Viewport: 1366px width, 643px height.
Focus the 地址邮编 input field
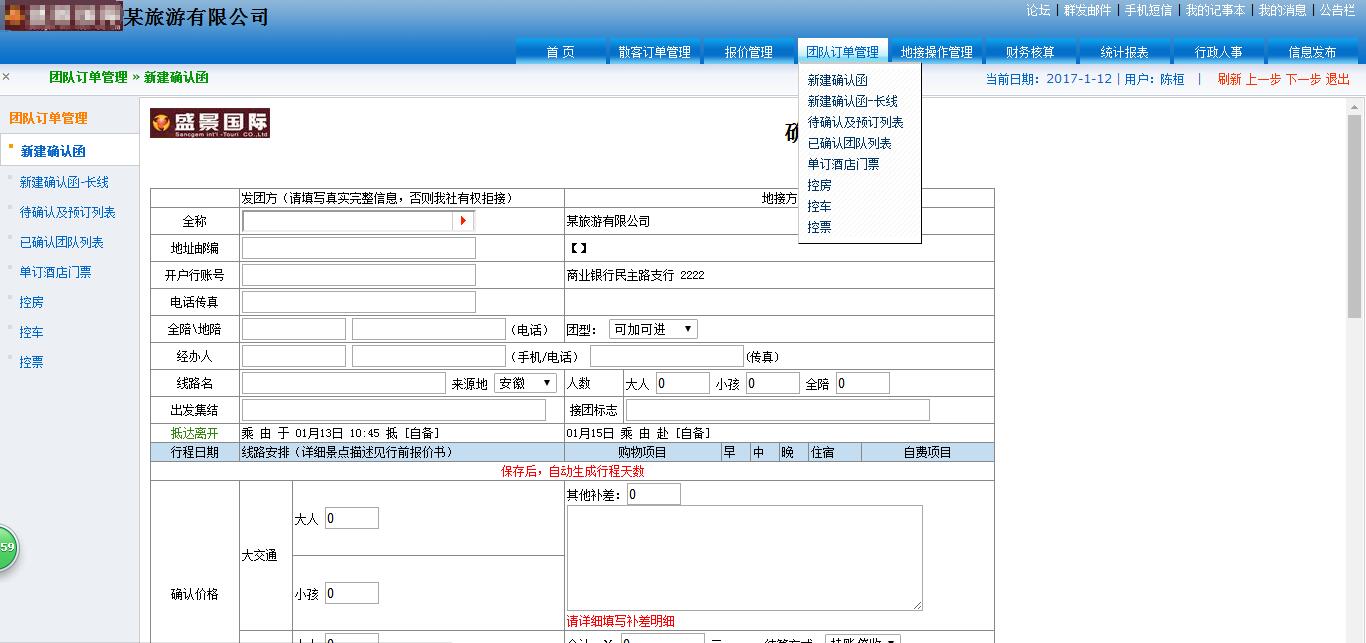tap(359, 248)
